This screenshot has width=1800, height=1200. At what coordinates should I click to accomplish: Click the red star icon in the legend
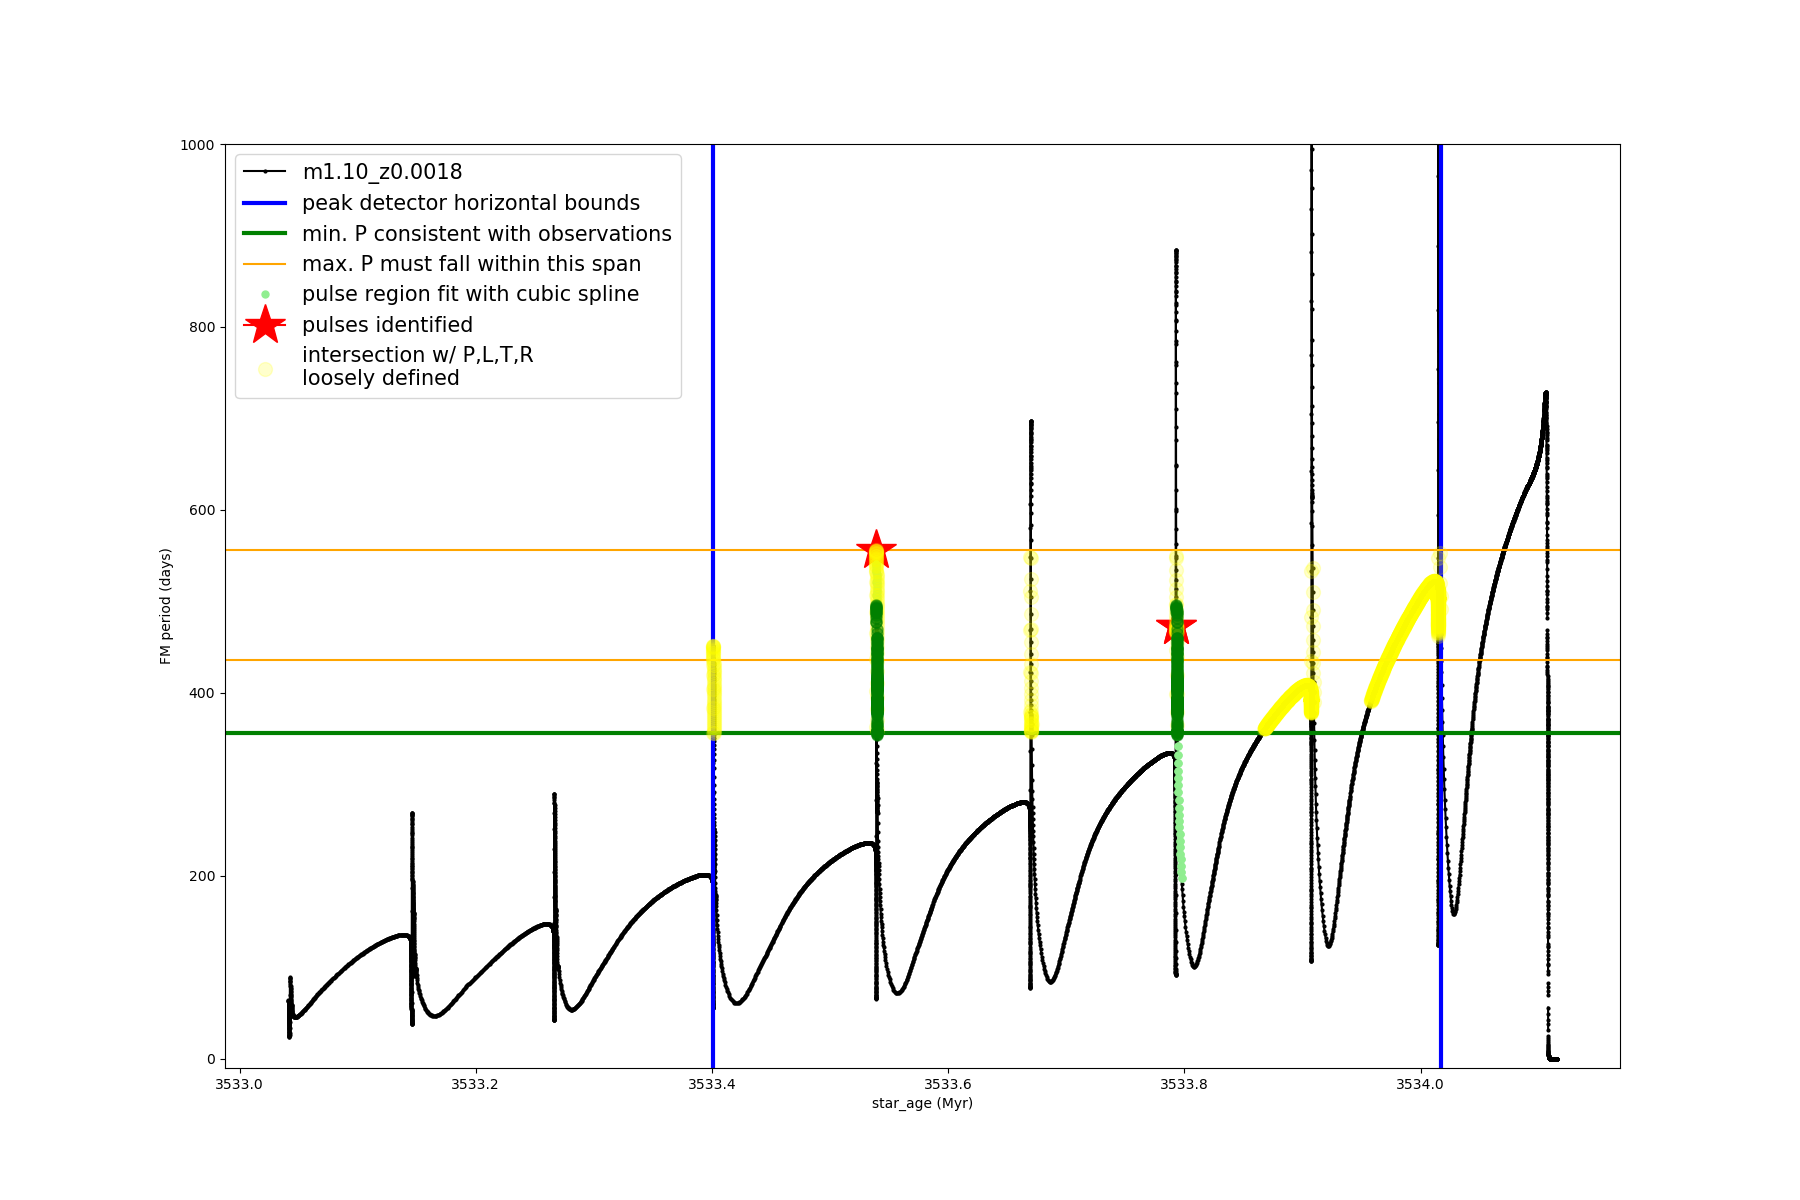(x=265, y=324)
